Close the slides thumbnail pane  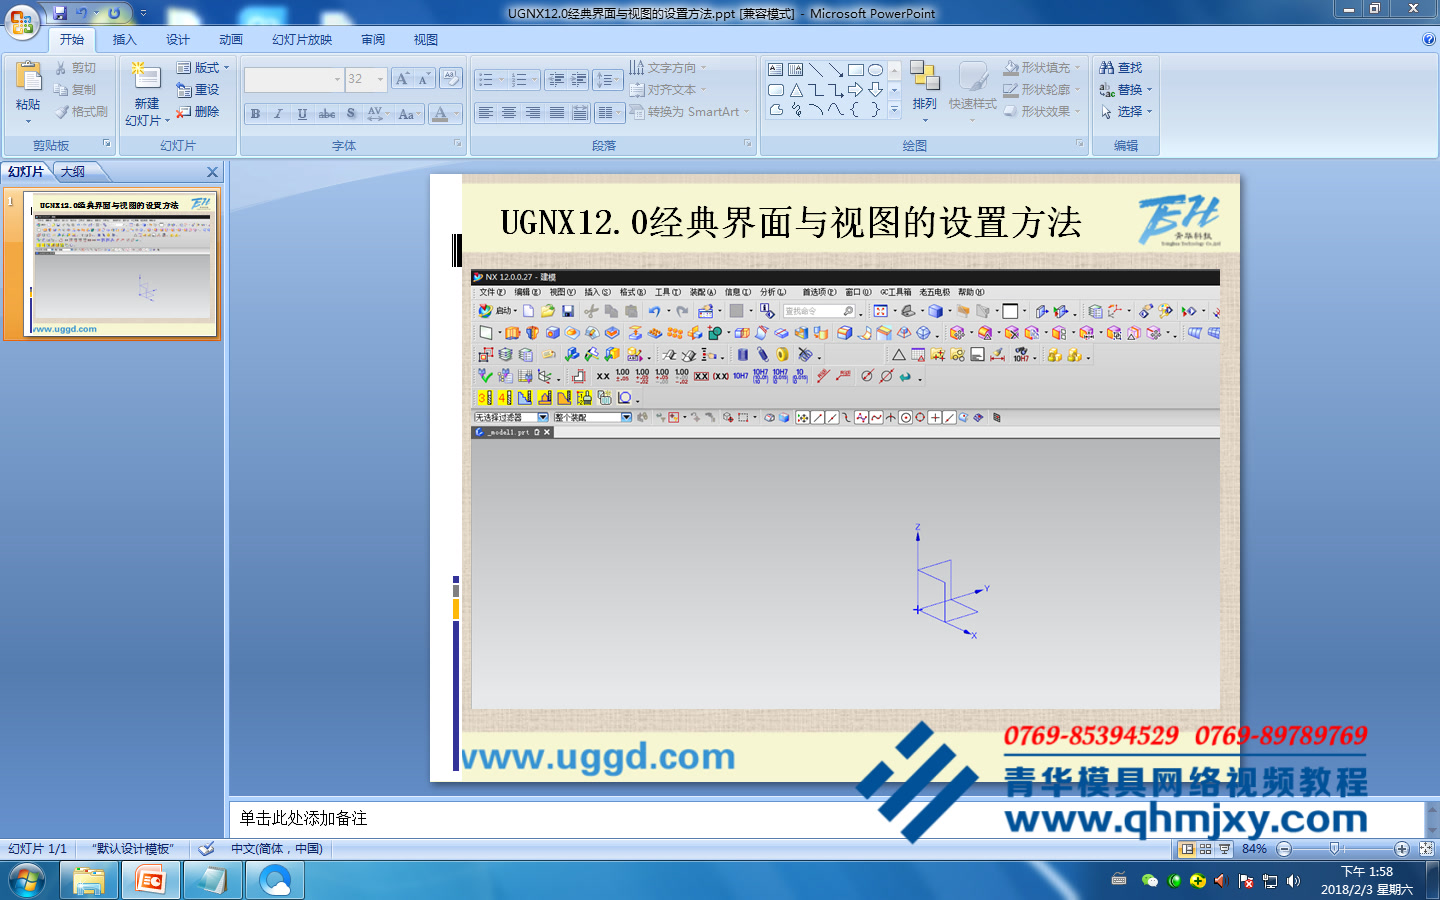[x=212, y=172]
